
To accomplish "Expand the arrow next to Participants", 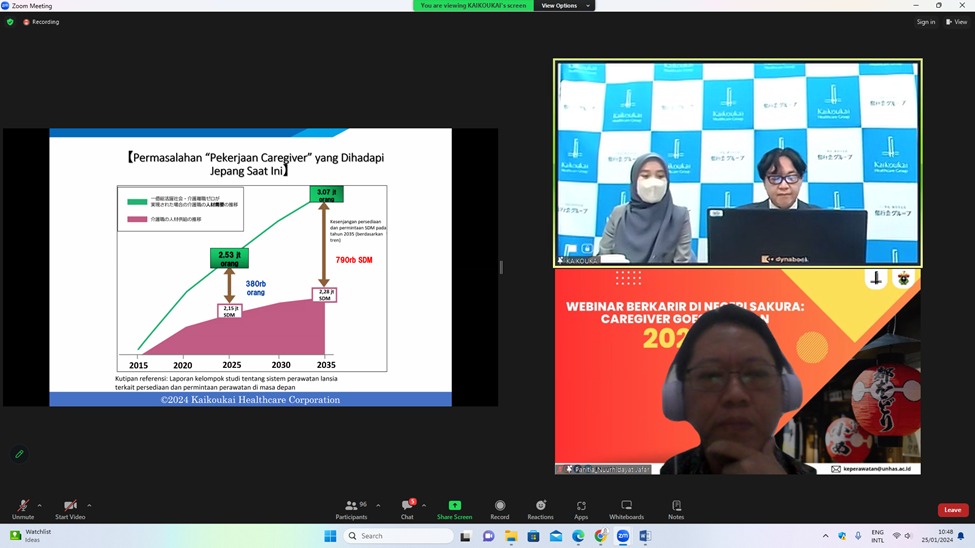I will tap(378, 505).
